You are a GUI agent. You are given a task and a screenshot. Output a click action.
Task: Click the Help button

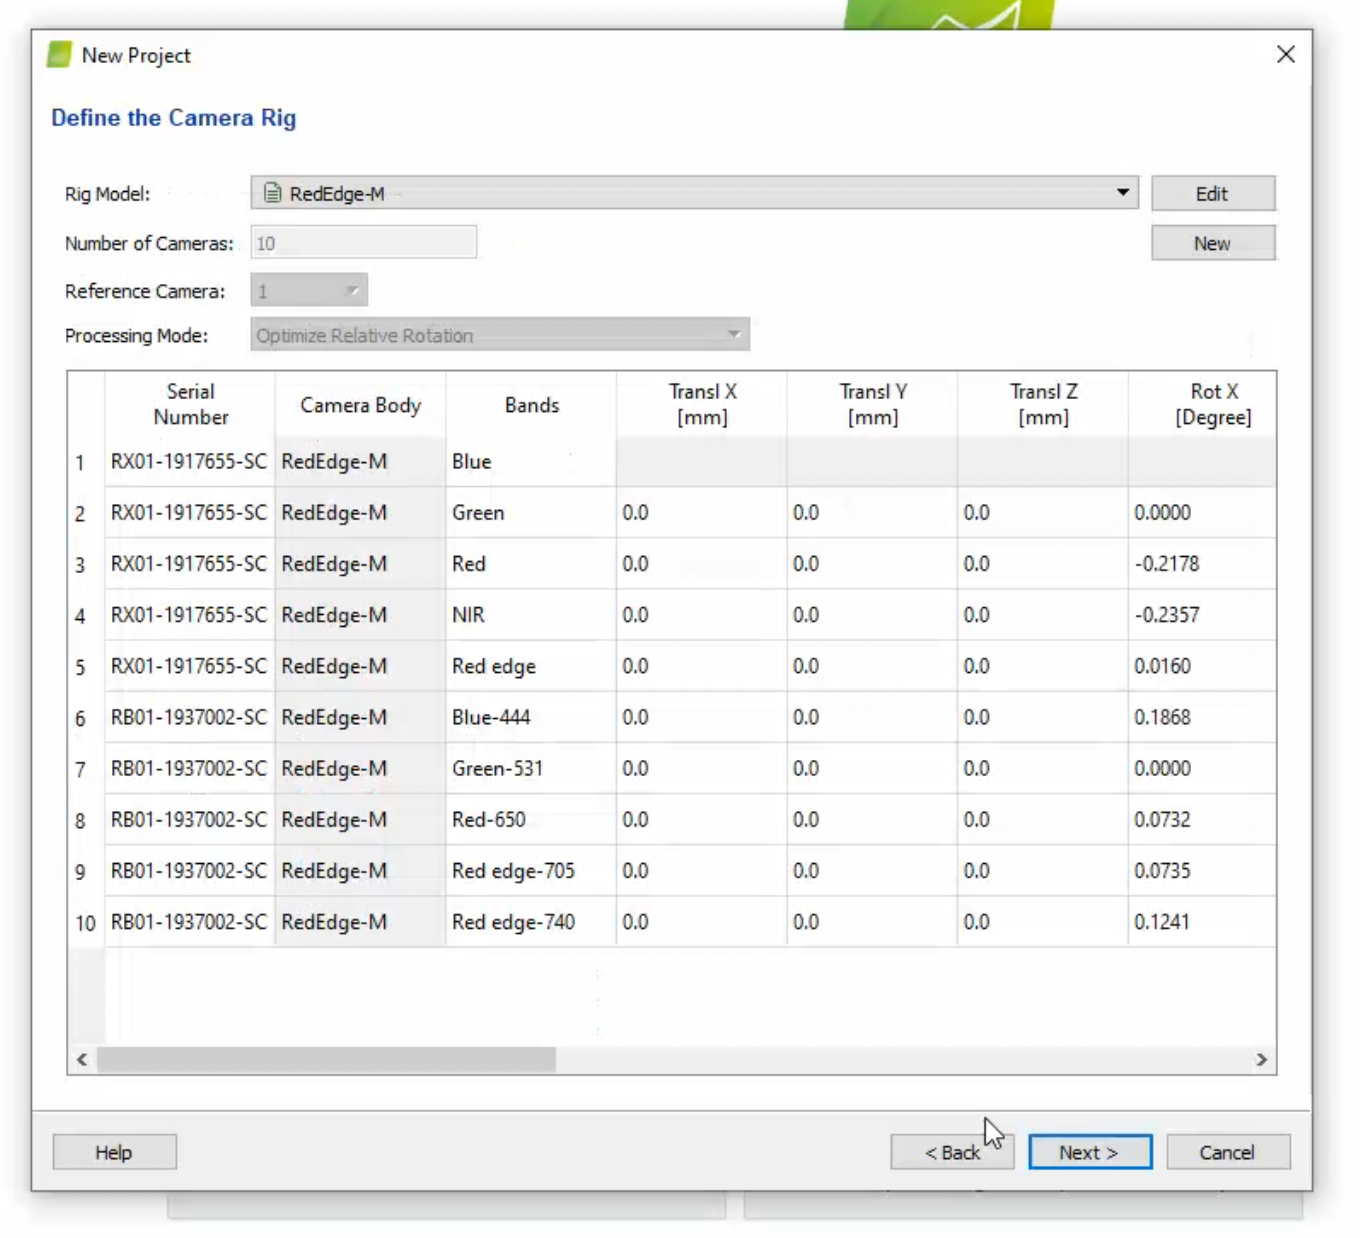click(114, 1152)
